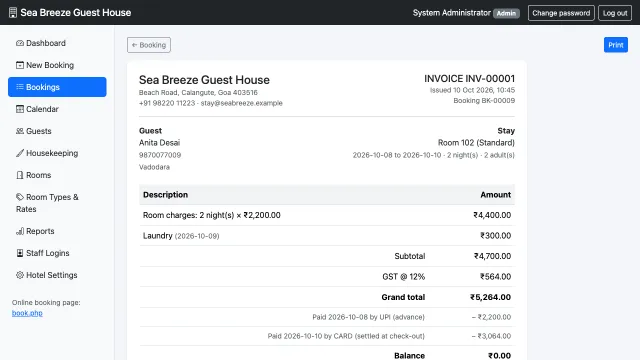Screen dimensions: 640x360
Task: Click the ₹4,400.00 room charges amount
Action: [x=492, y=215]
